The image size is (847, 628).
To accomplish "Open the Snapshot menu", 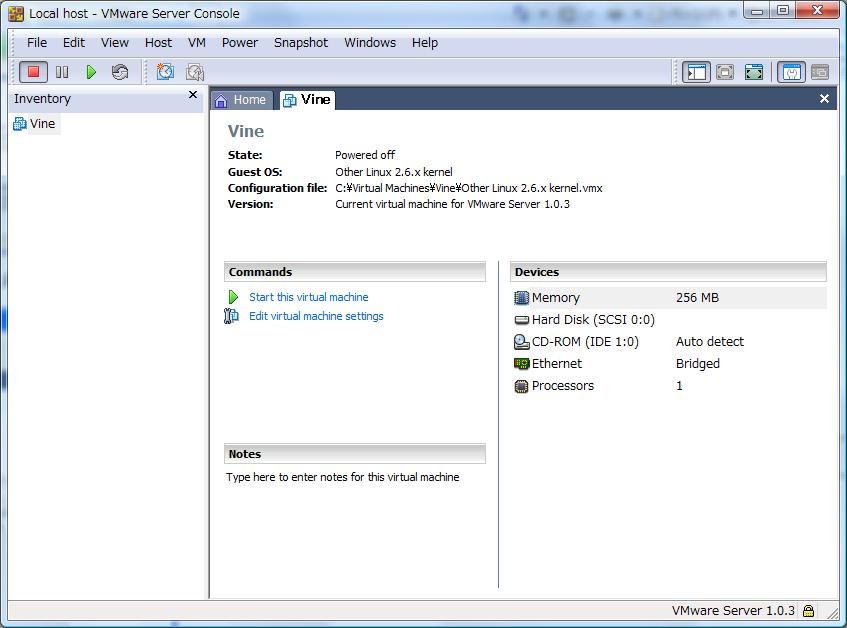I will (x=300, y=43).
